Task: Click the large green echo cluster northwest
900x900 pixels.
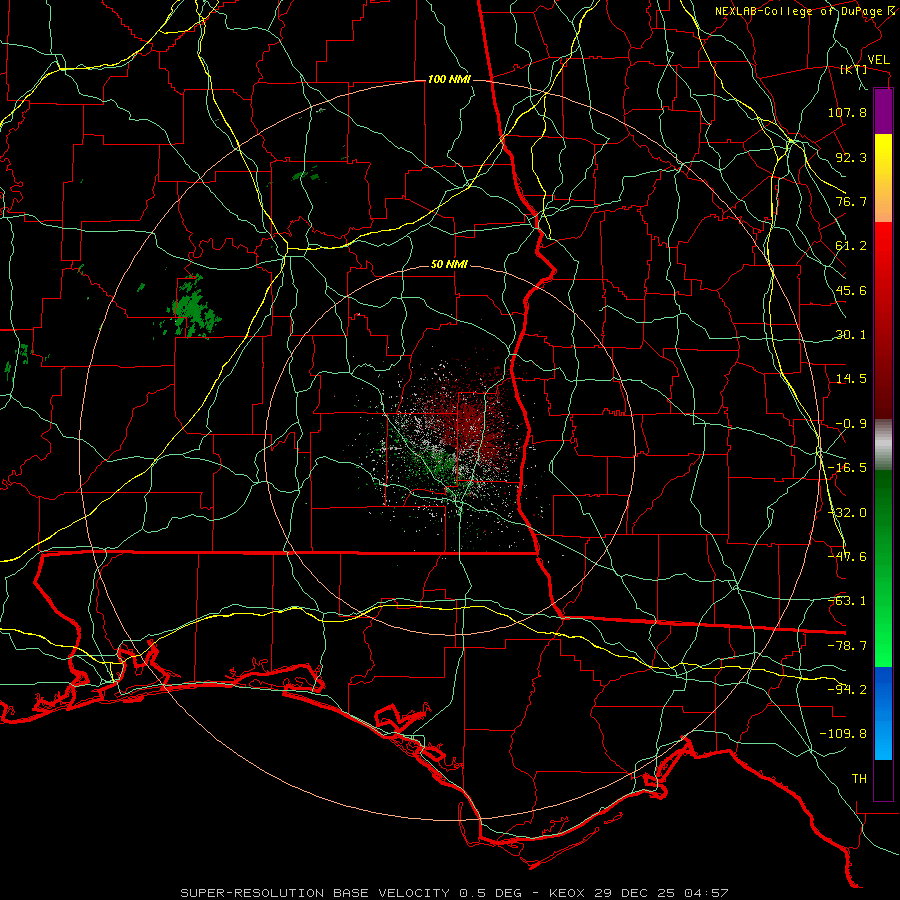Action: click(x=193, y=307)
